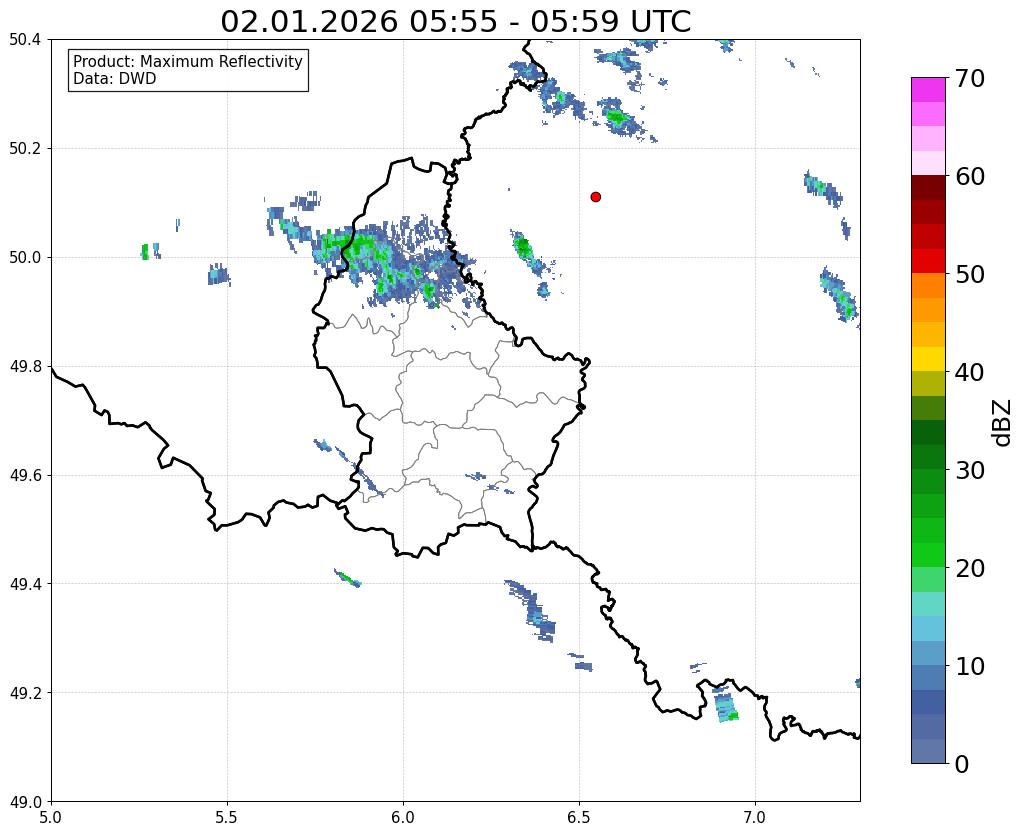Click latitude tick label 49.2
Image resolution: width=1023 pixels, height=834 pixels.
point(25,693)
